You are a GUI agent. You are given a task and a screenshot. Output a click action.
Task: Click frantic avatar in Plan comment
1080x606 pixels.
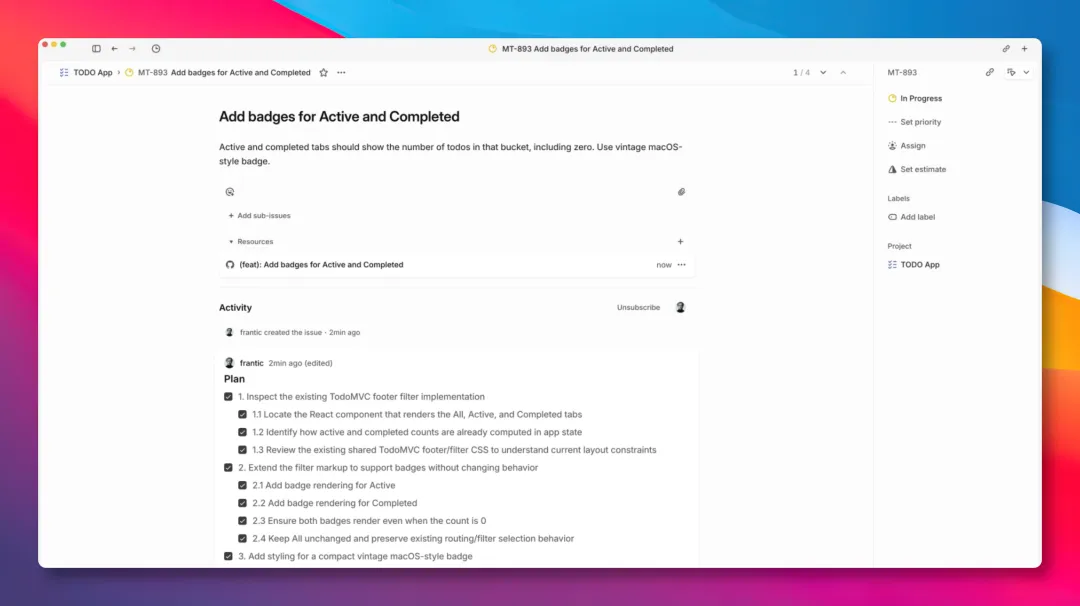(x=229, y=363)
